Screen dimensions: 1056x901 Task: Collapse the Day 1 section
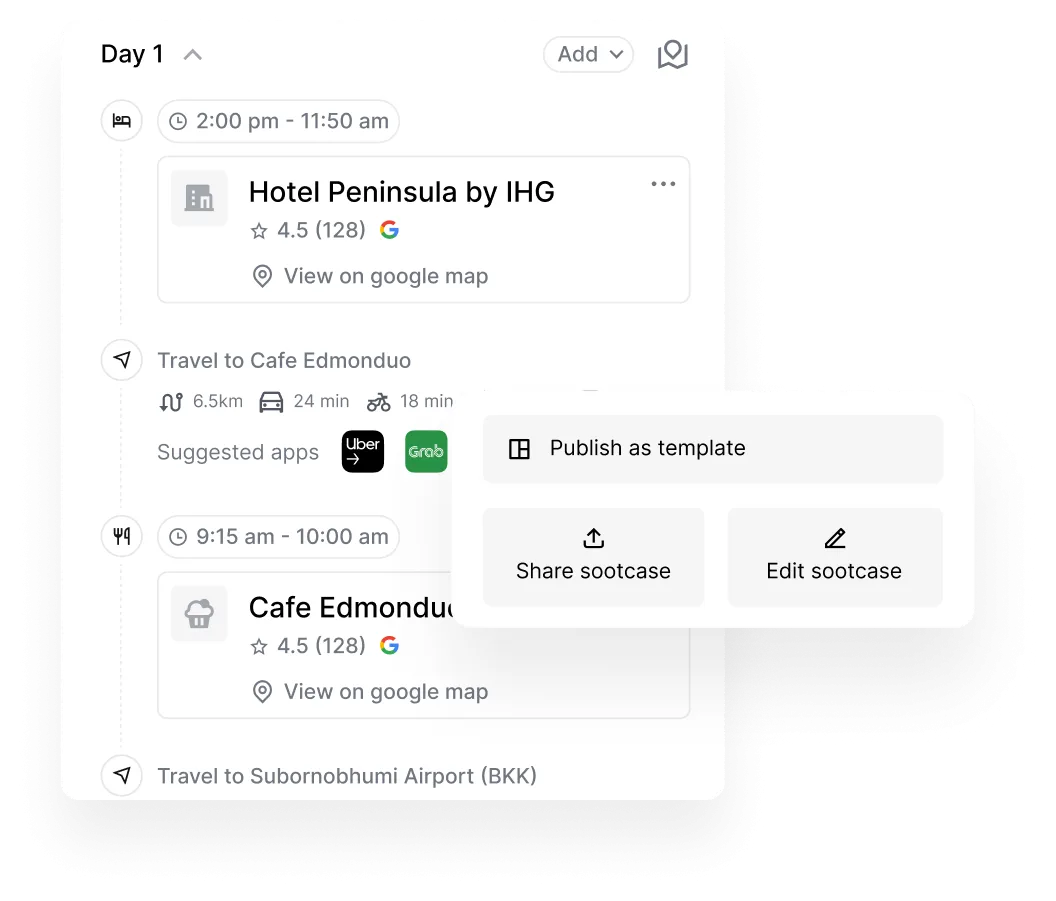(191, 54)
